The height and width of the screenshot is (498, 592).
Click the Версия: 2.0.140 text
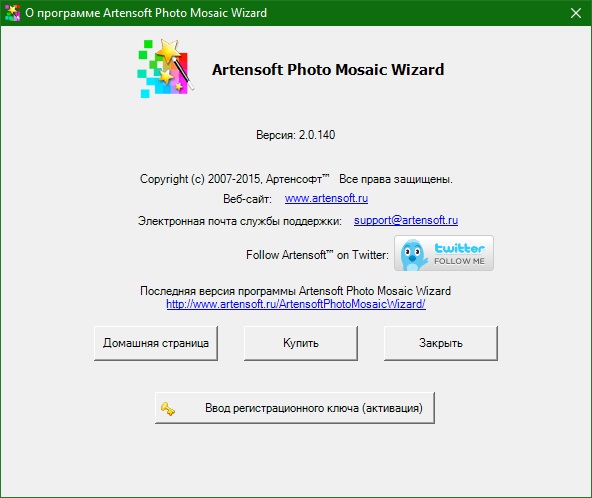296,135
